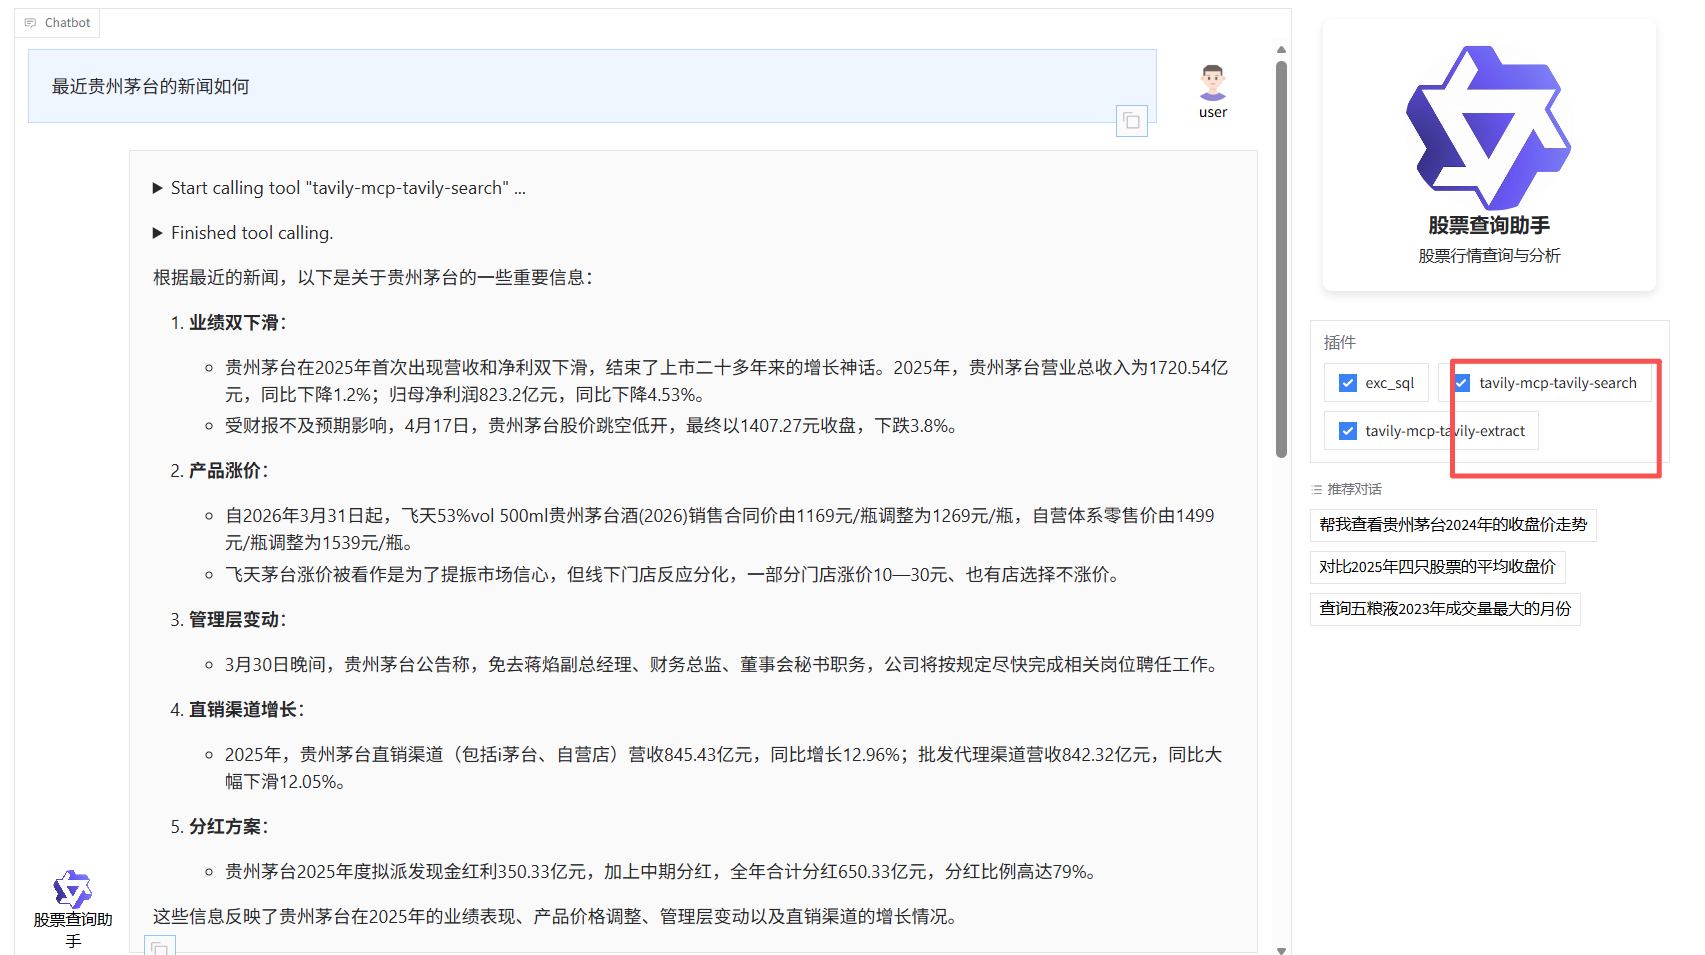This screenshot has width=1705, height=955.
Task: Toggle the tavily-mcp-tavily-extract plugin checkbox
Action: (1348, 431)
